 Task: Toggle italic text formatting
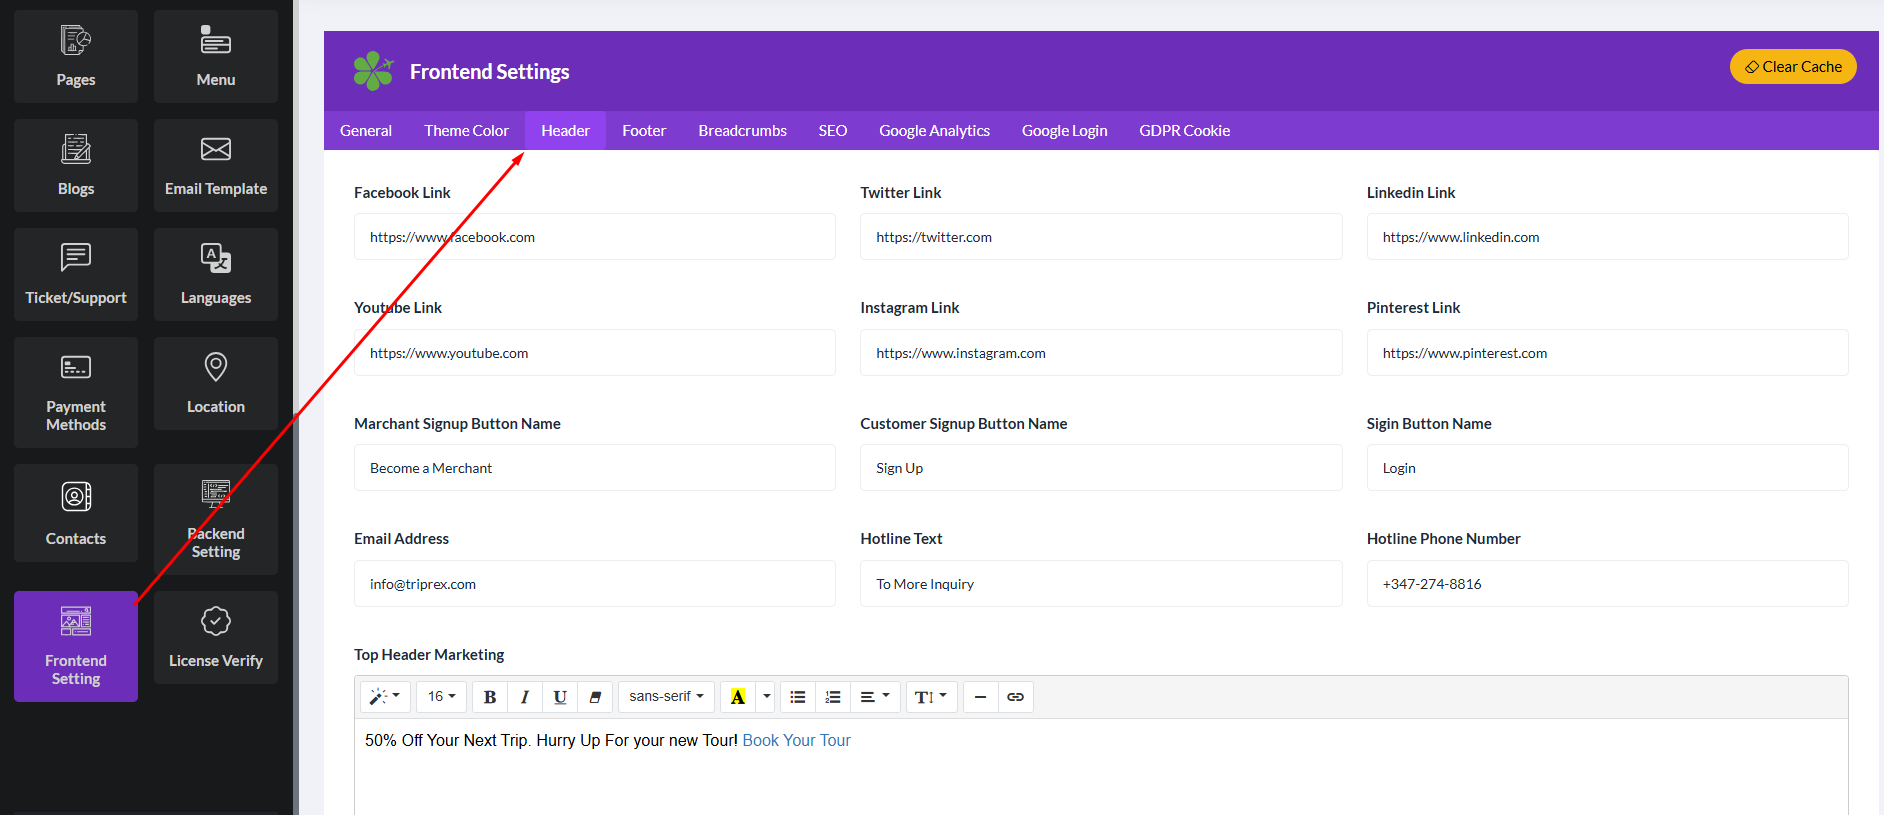(x=525, y=697)
